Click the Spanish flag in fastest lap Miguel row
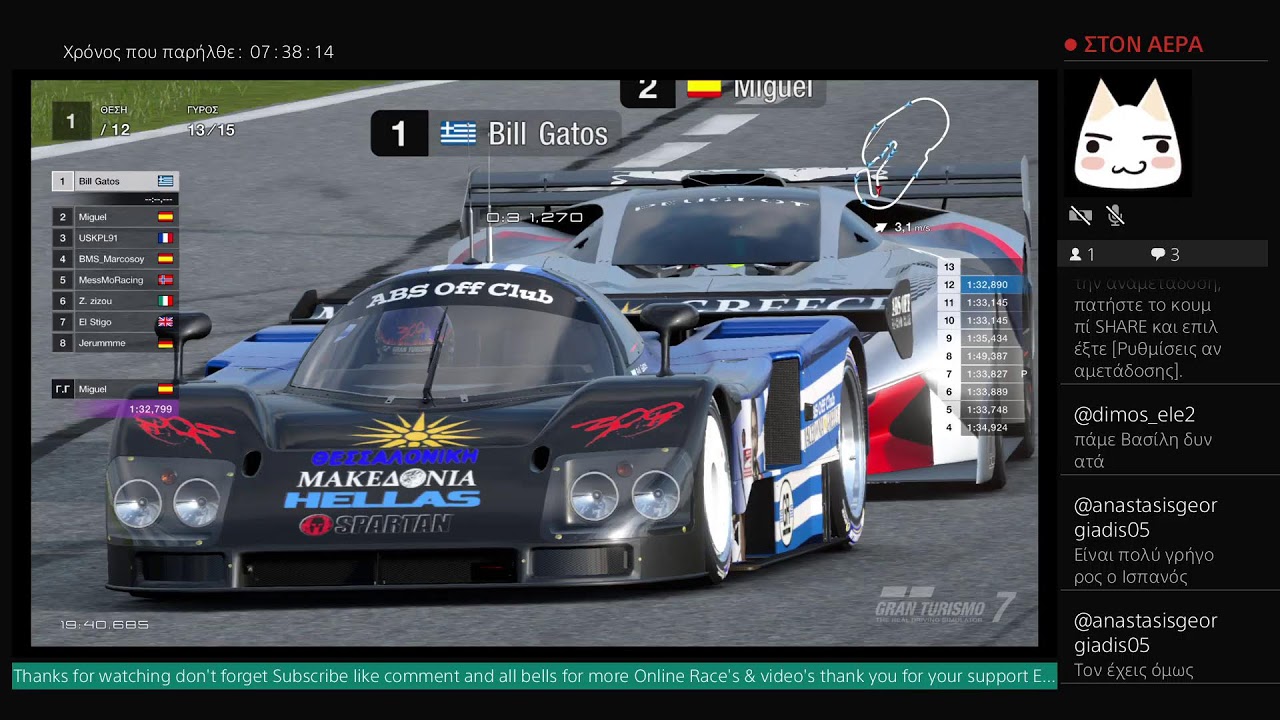The height and width of the screenshot is (720, 1280). 166,389
